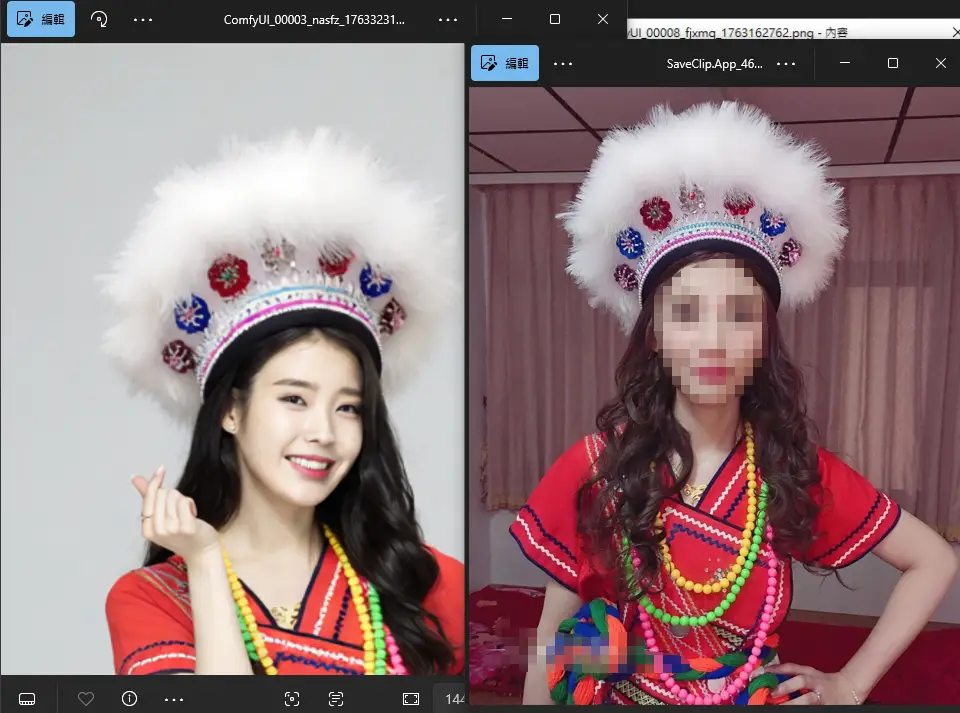Click the zoom percentage showing 144
The image size is (960, 713).
click(x=453, y=698)
